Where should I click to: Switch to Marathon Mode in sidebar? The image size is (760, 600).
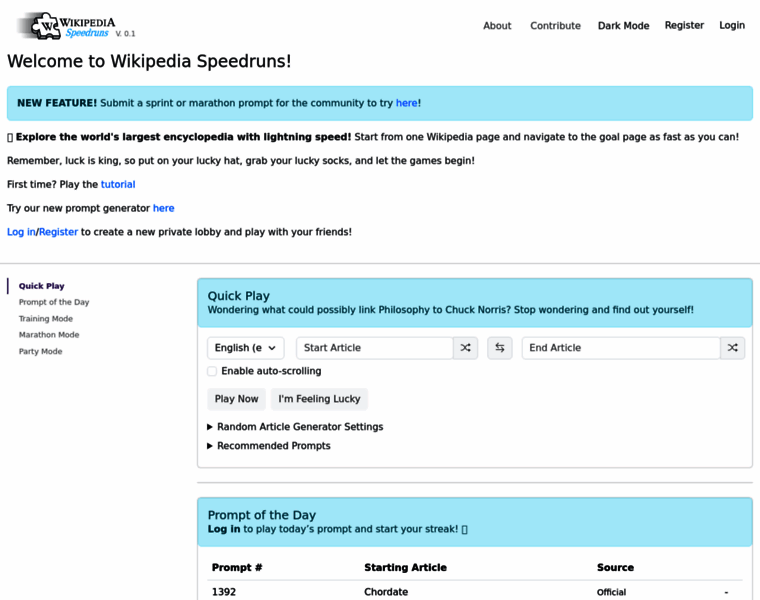point(49,335)
